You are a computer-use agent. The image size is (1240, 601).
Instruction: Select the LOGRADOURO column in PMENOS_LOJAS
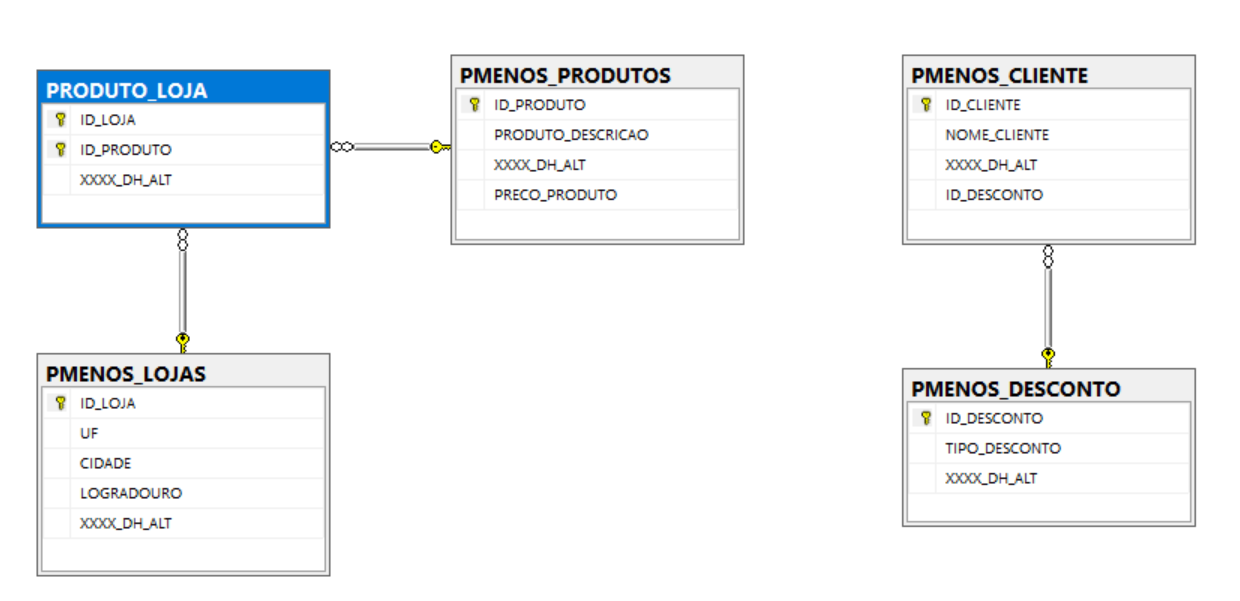click(x=131, y=494)
